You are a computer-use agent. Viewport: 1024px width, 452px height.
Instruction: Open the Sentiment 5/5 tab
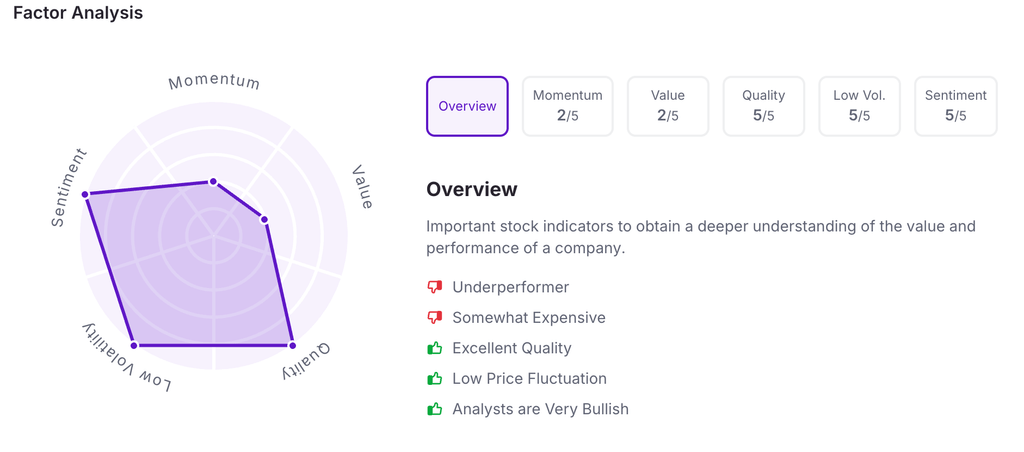(955, 106)
